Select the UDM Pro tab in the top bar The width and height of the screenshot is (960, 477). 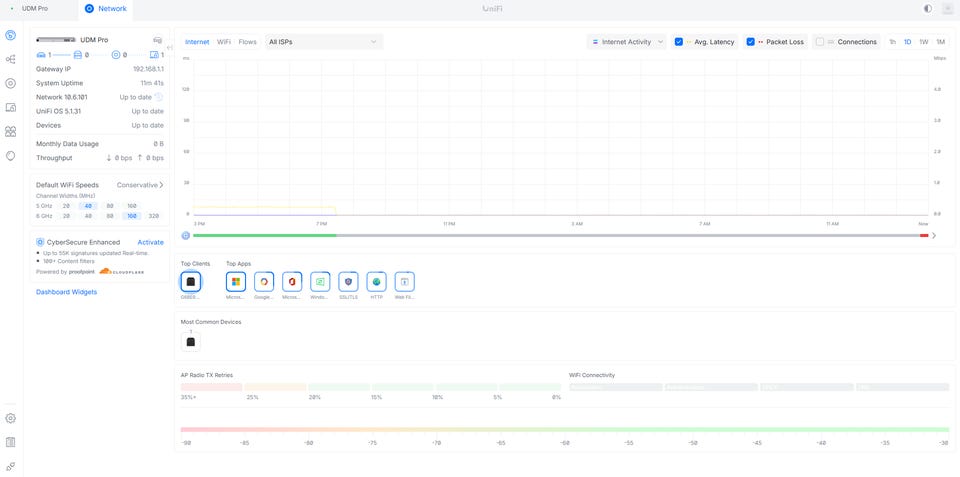pyautogui.click(x=35, y=9)
